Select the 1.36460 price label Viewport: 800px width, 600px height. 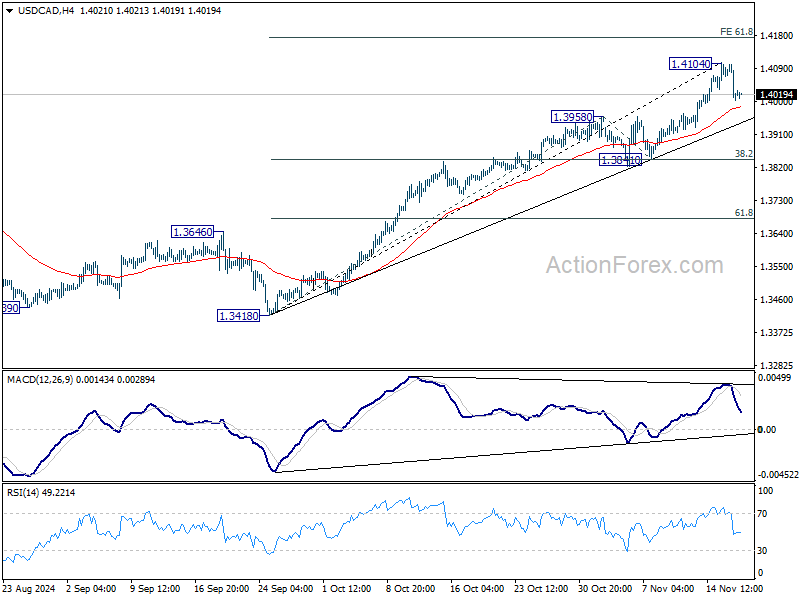[x=192, y=232]
